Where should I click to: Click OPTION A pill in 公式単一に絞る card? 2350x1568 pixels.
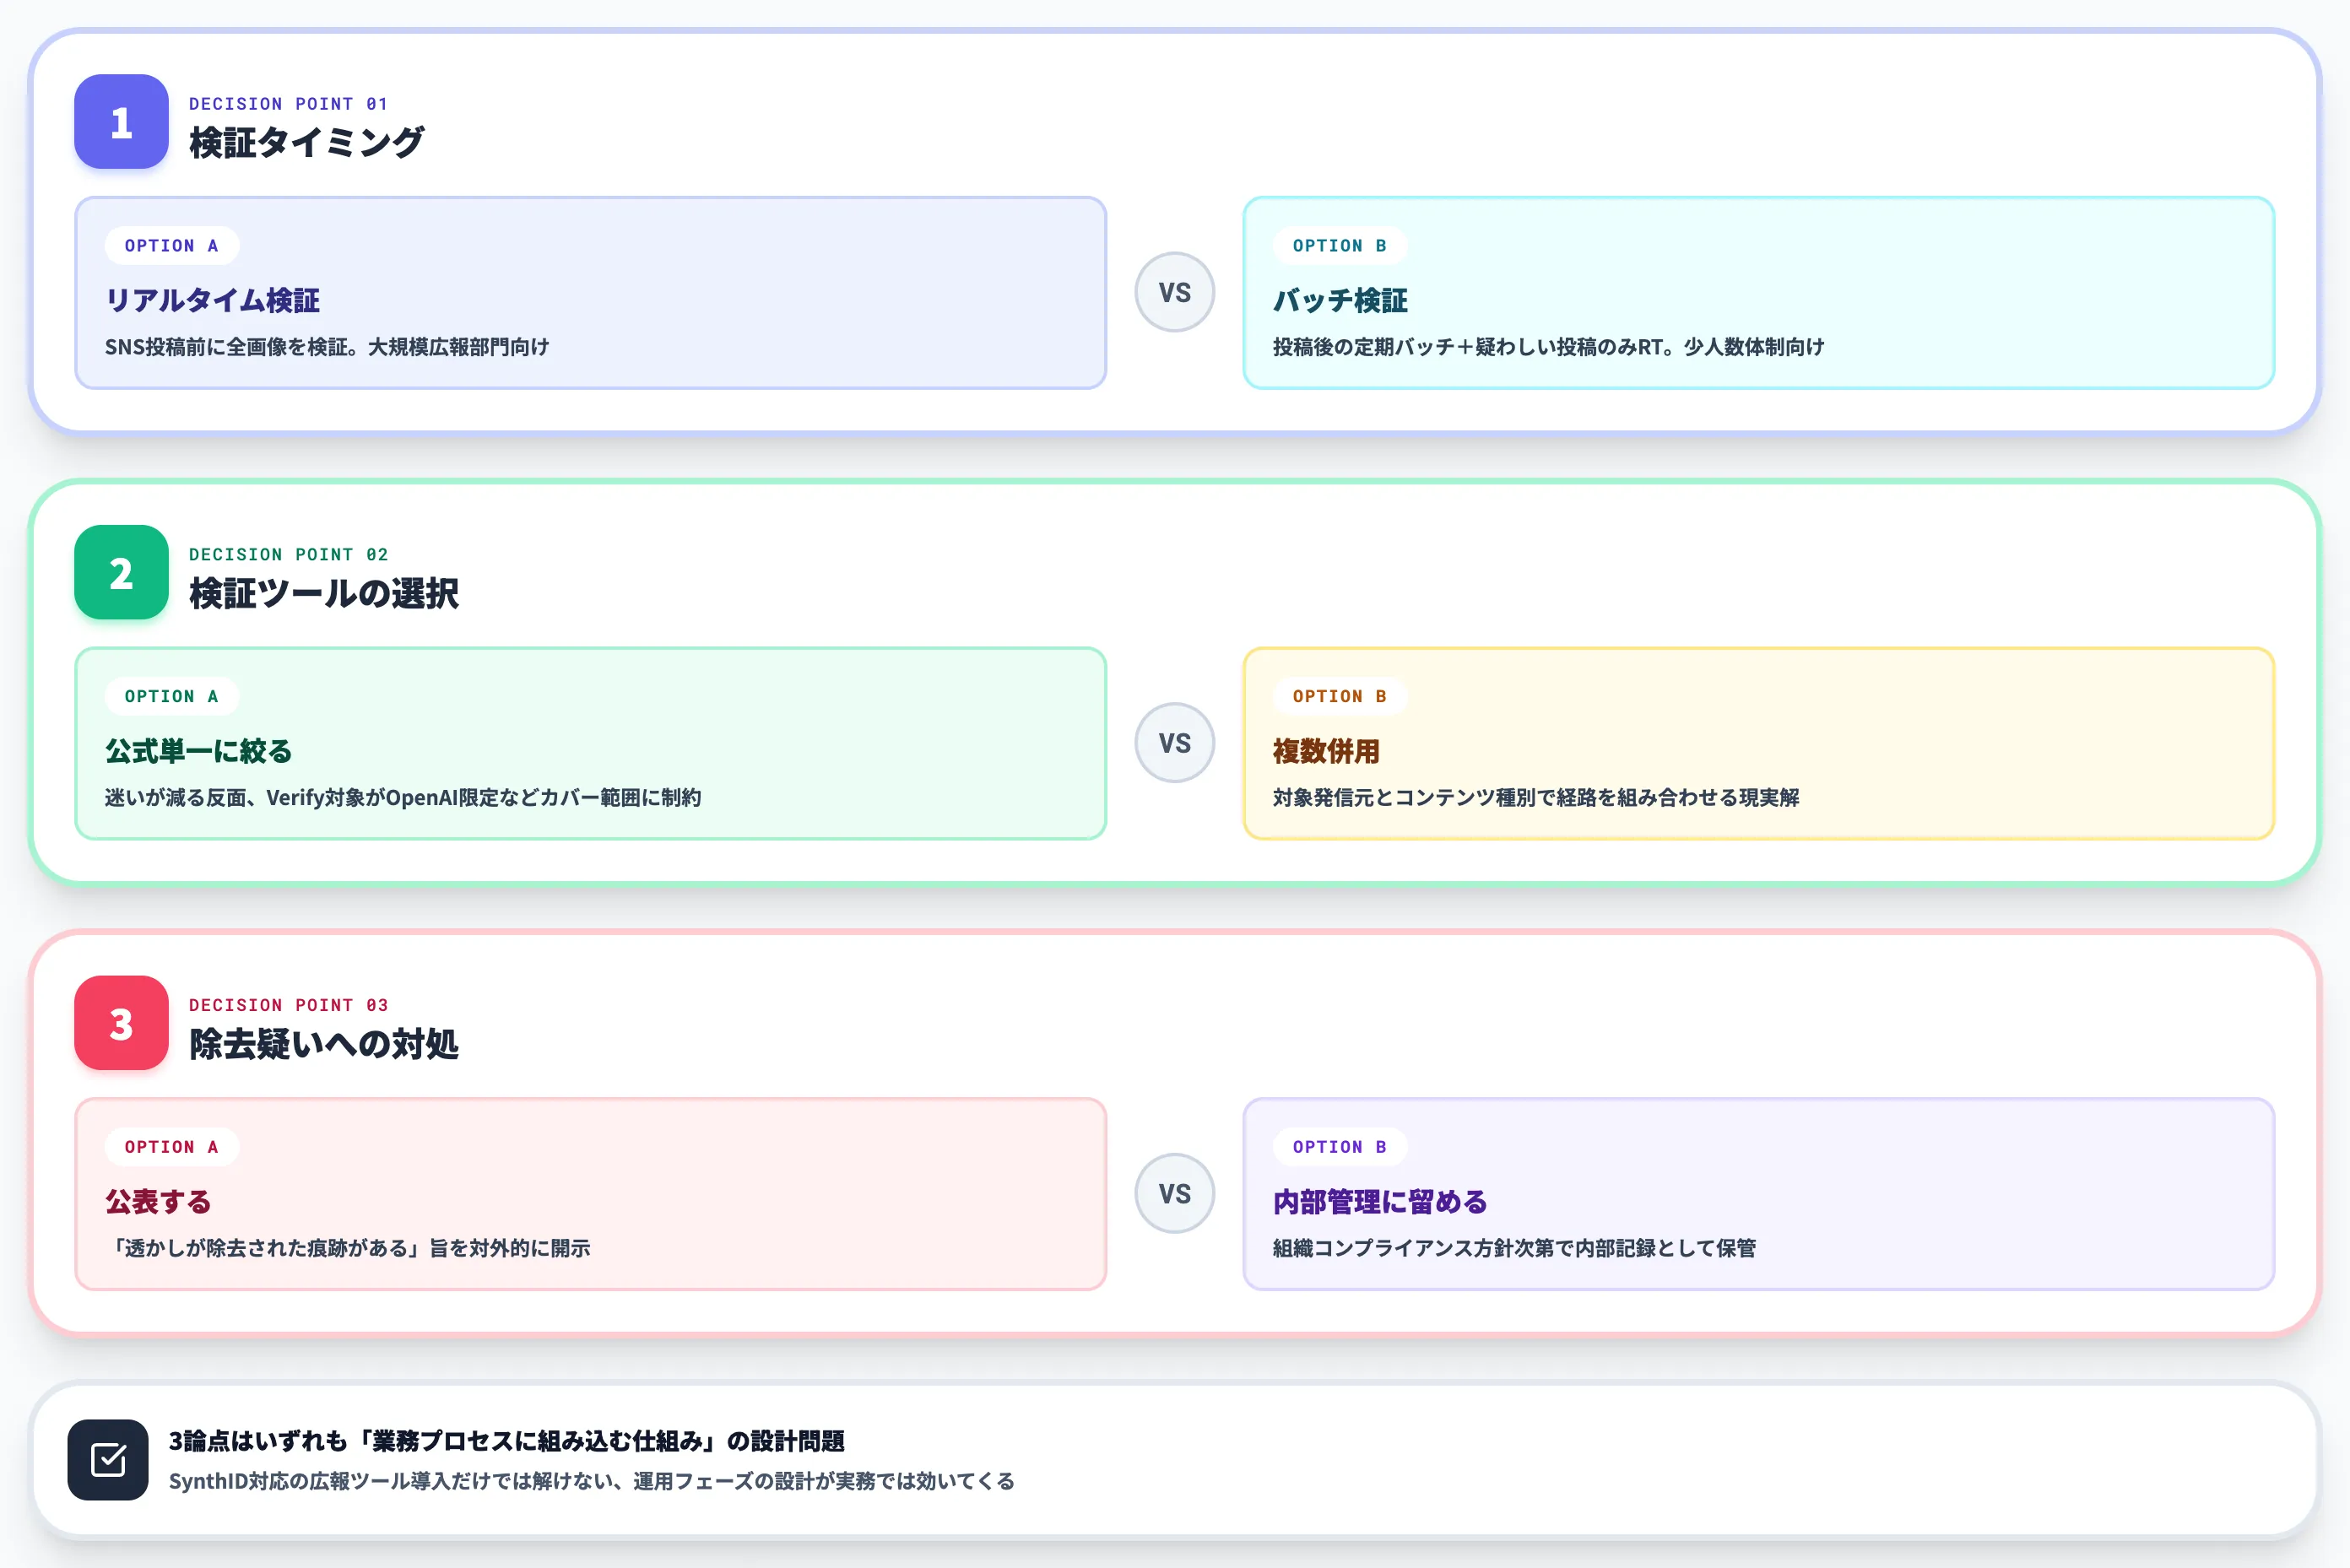pos(172,696)
